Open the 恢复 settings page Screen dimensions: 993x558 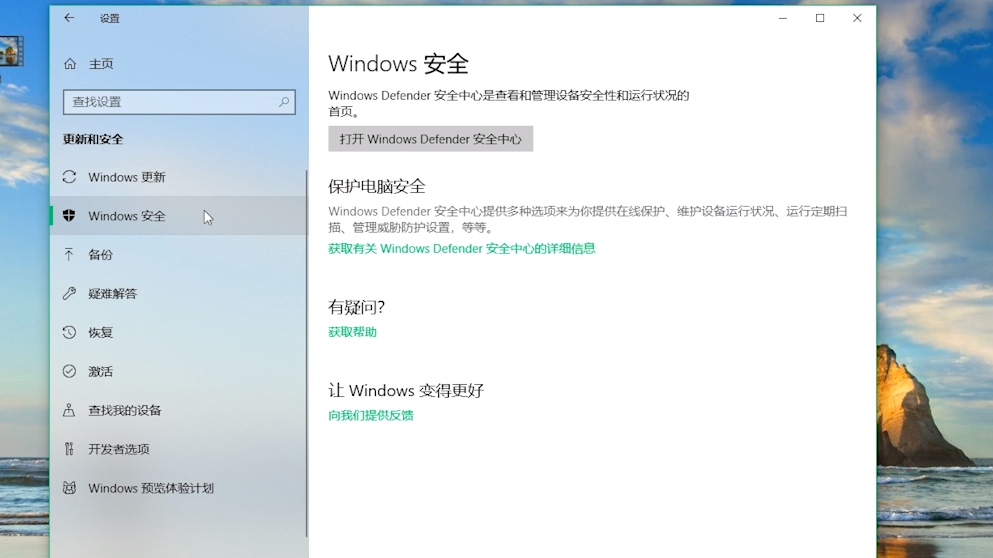point(179,332)
